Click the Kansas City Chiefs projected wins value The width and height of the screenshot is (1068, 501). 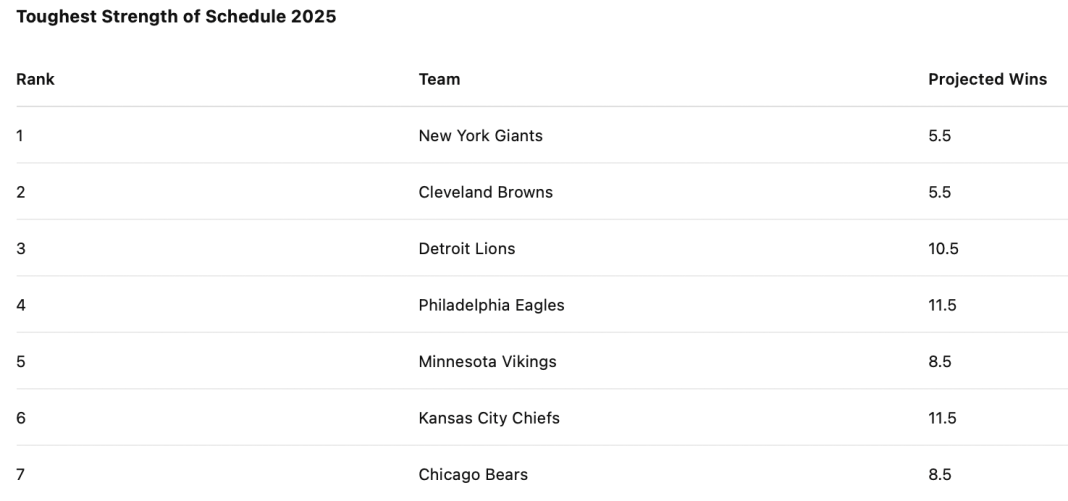click(942, 418)
